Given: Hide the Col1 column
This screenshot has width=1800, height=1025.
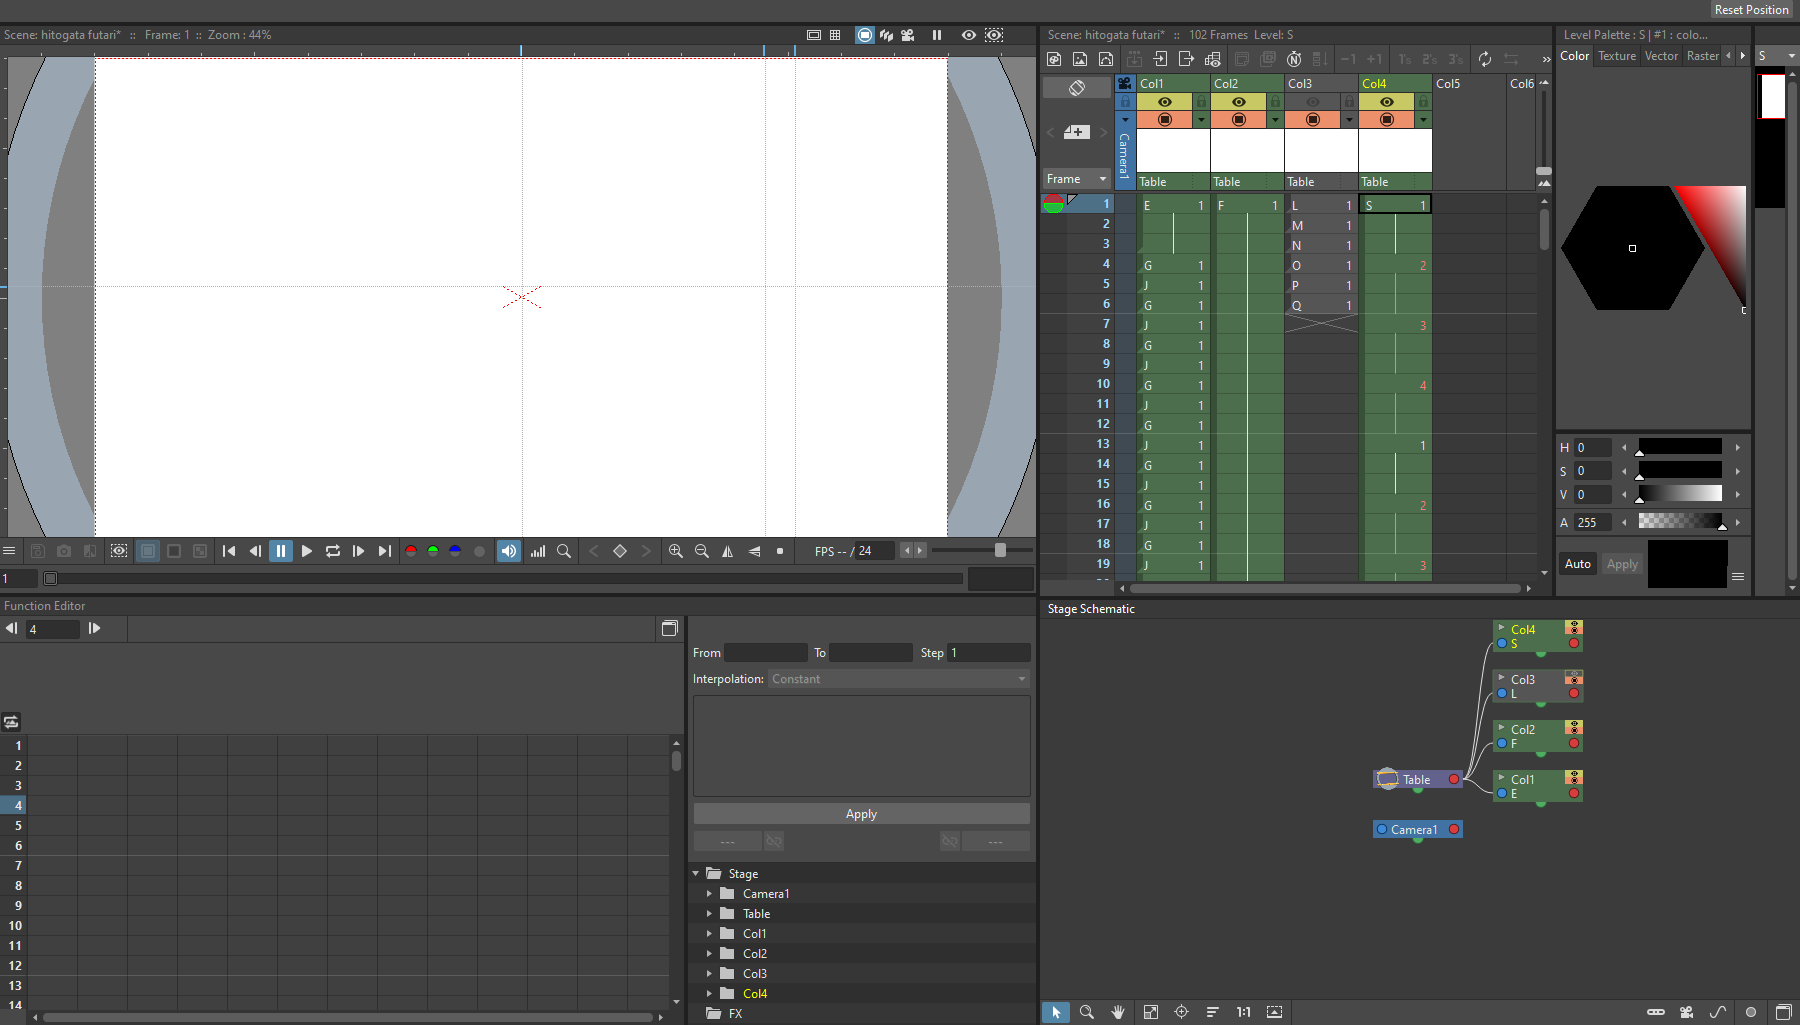Looking at the screenshot, I should click(x=1166, y=101).
